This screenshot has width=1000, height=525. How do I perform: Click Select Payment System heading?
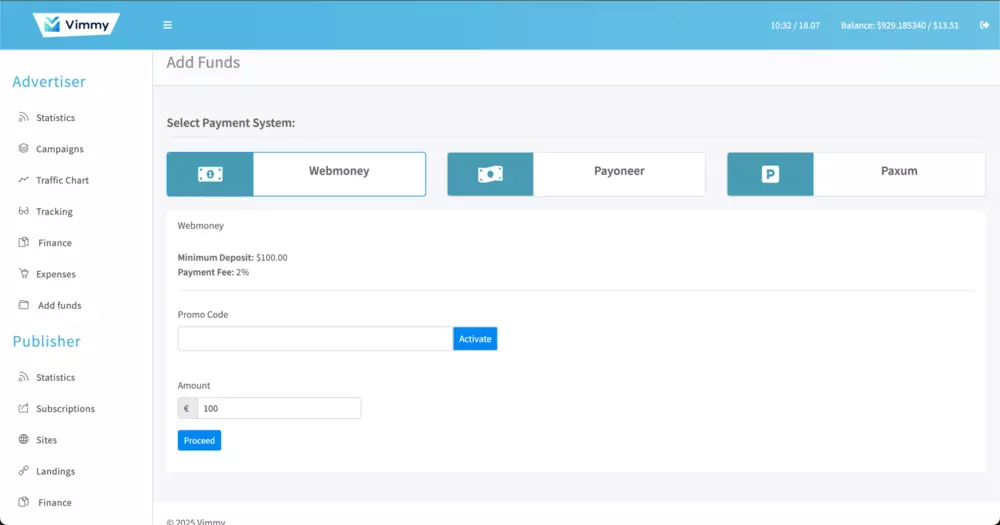tap(231, 122)
